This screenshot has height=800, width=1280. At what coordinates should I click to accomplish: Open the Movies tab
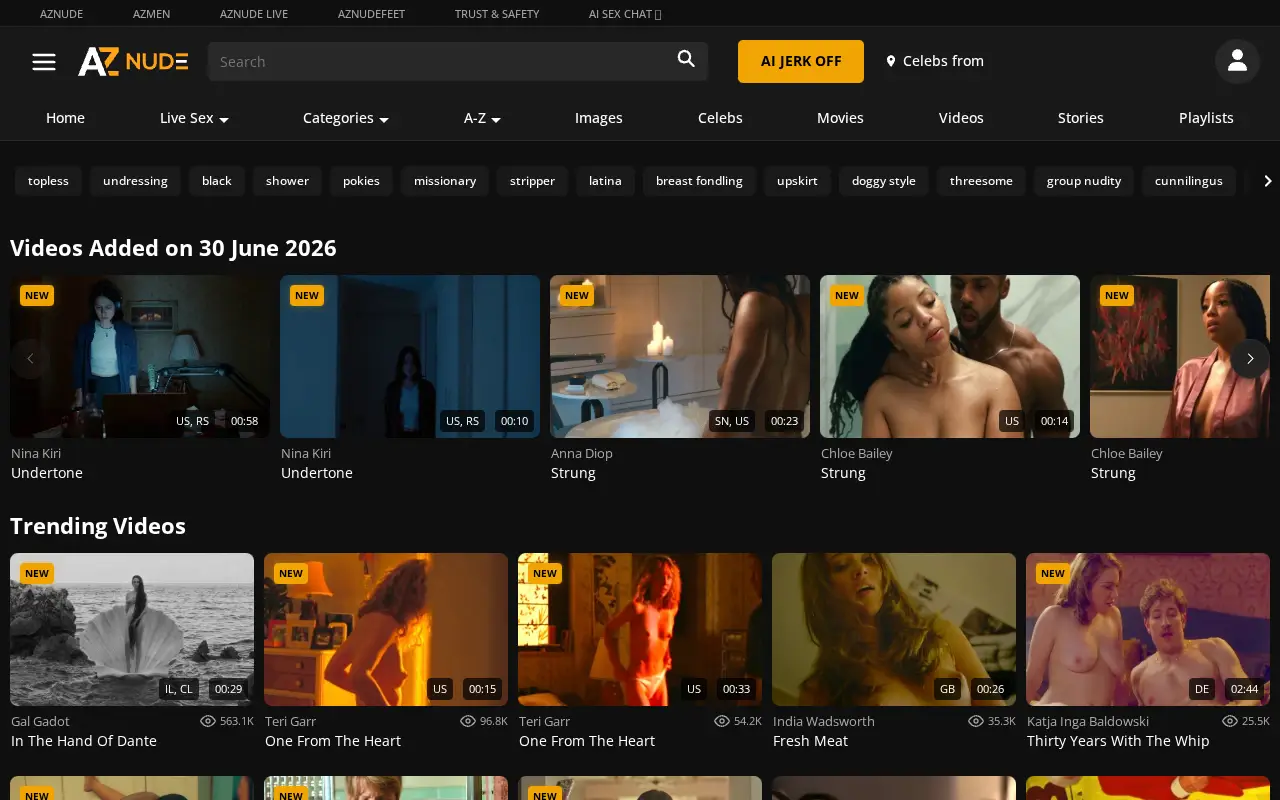(840, 118)
